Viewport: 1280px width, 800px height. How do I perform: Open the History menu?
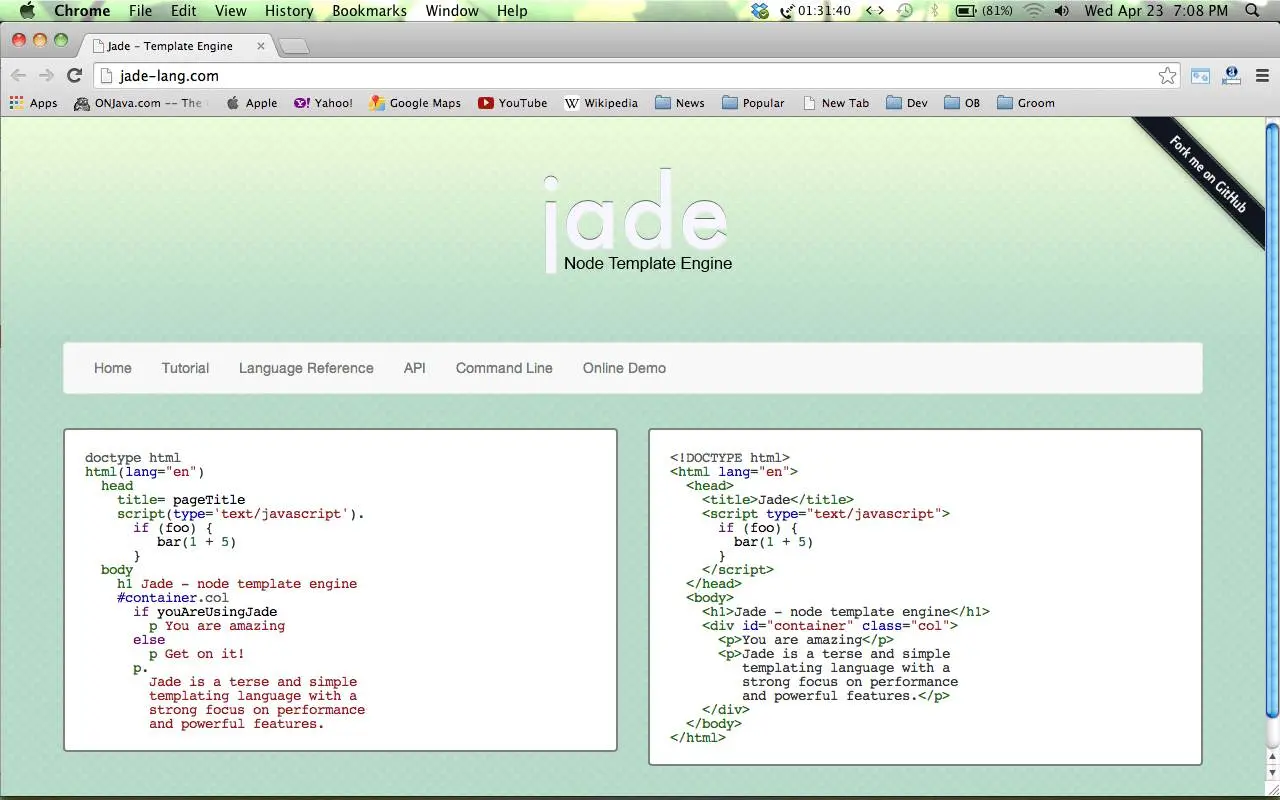tap(289, 11)
